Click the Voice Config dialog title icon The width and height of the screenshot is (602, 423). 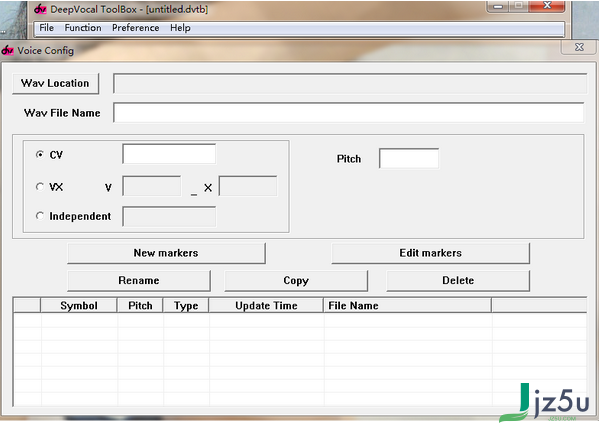[8, 50]
